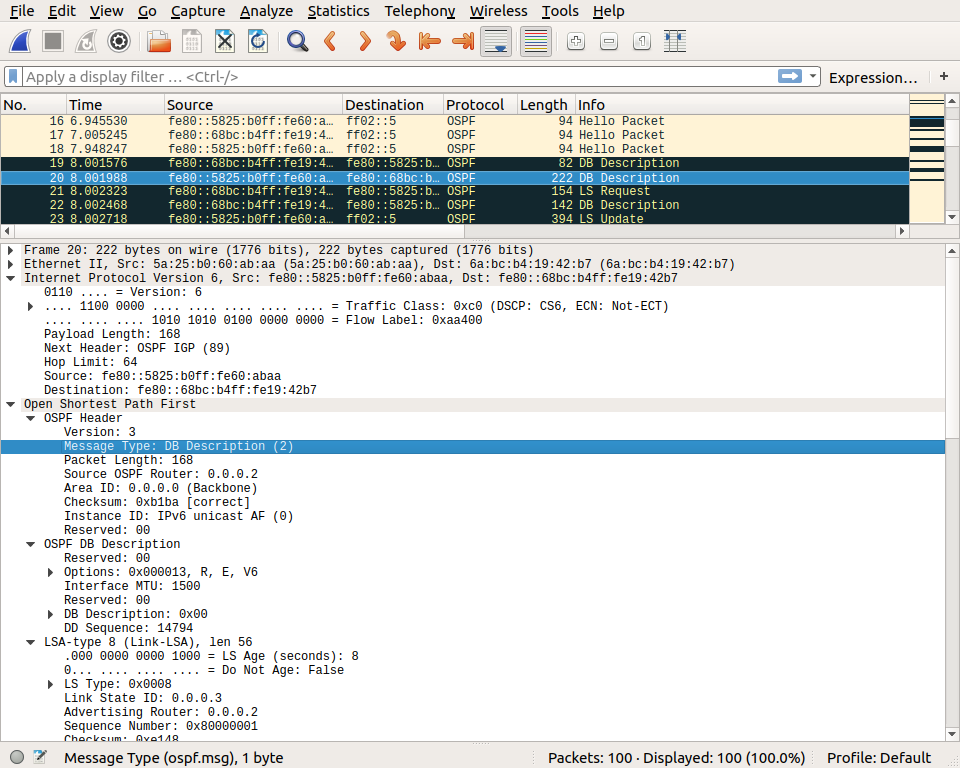This screenshot has width=960, height=768.
Task: Apply display filter arrow button
Action: click(x=790, y=77)
